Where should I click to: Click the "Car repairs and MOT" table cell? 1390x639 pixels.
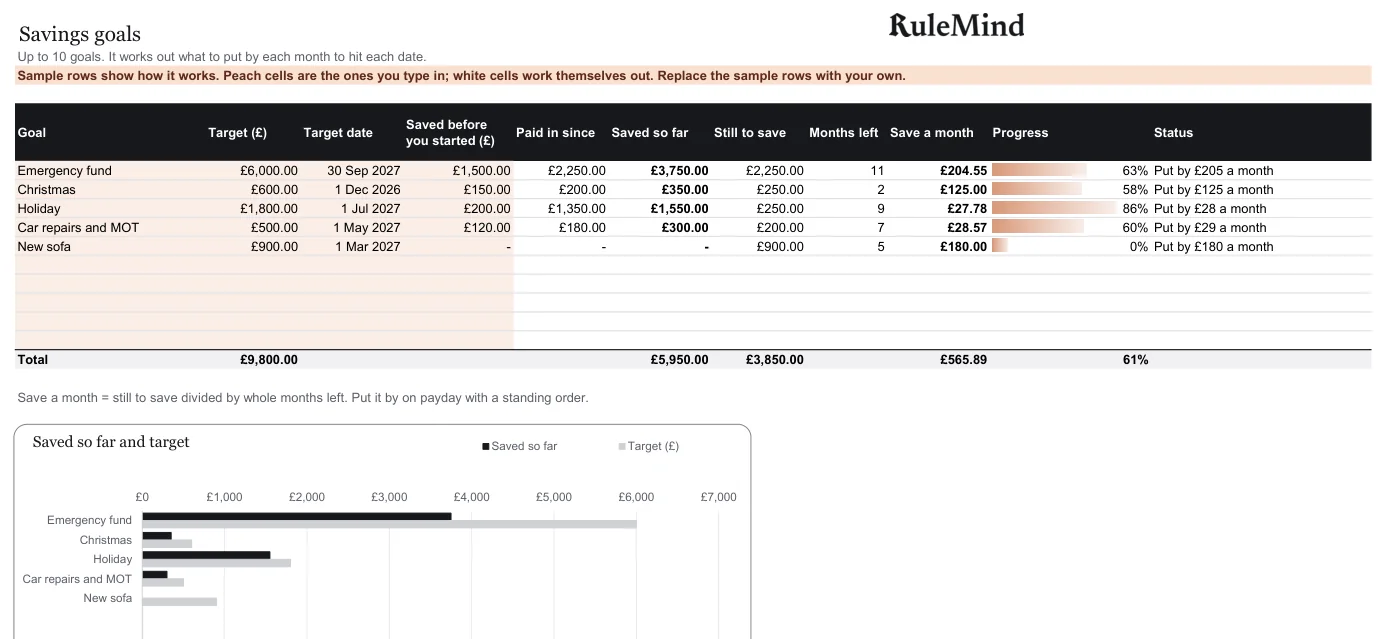(x=78, y=228)
